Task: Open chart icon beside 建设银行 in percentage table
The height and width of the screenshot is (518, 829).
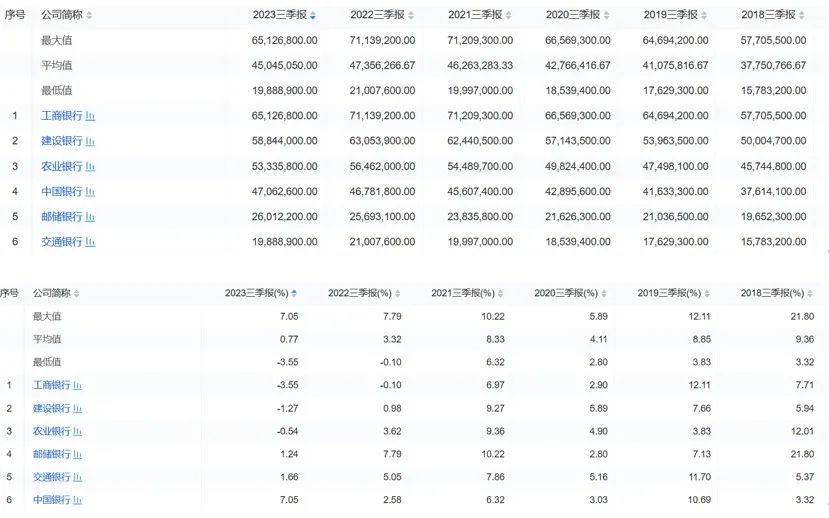Action: click(x=77, y=409)
